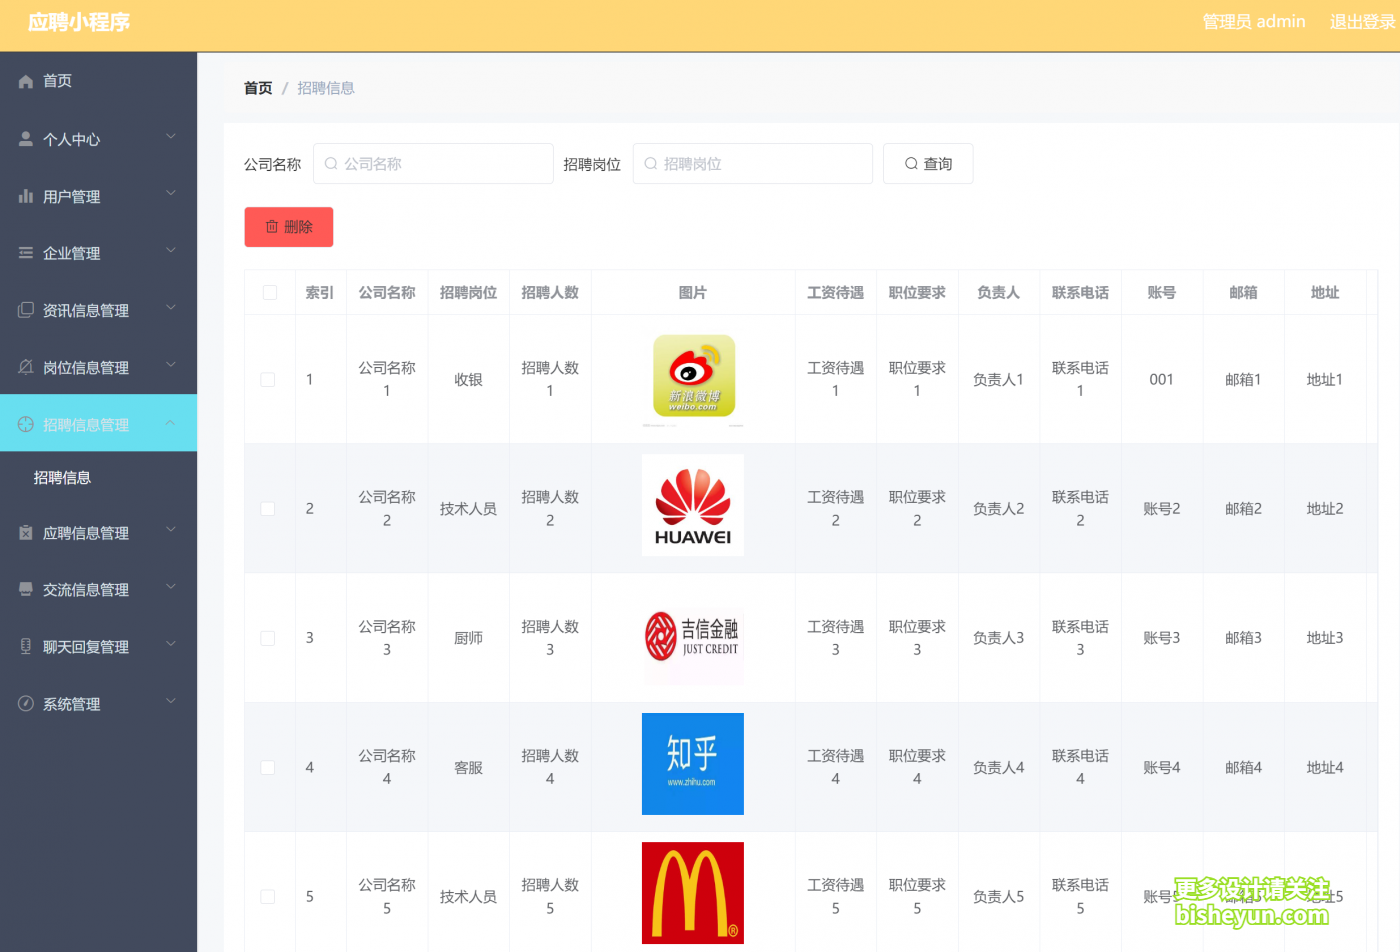The height and width of the screenshot is (952, 1400).
Task: Click 管理员 admin in the header
Action: pos(1254,22)
